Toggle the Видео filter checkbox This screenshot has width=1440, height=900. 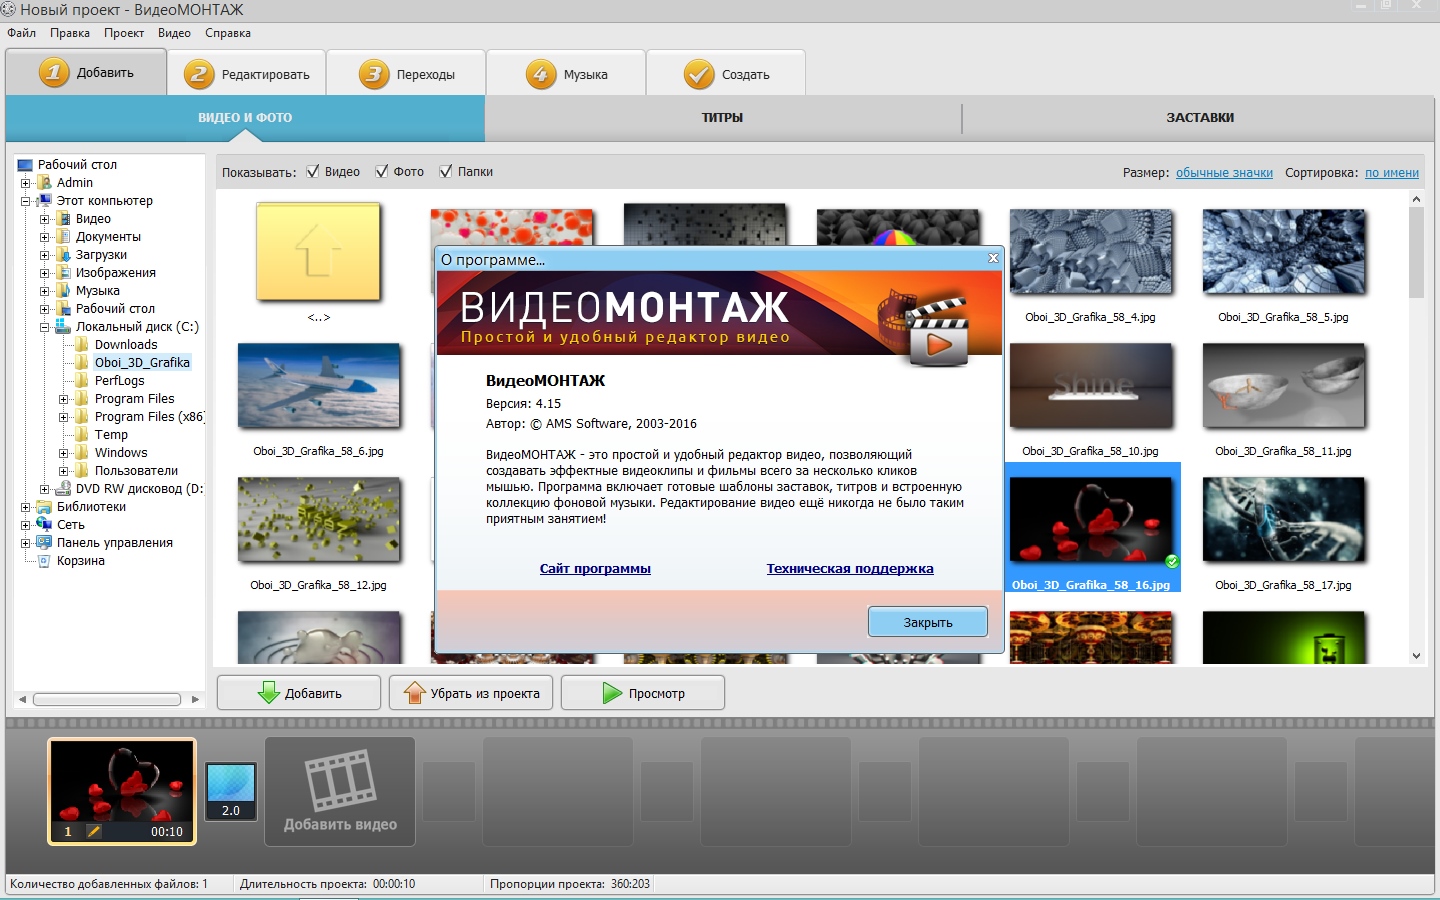[x=313, y=171]
